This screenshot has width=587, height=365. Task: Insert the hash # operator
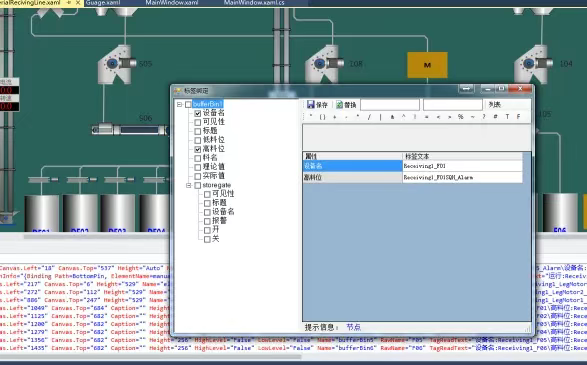(x=495, y=117)
